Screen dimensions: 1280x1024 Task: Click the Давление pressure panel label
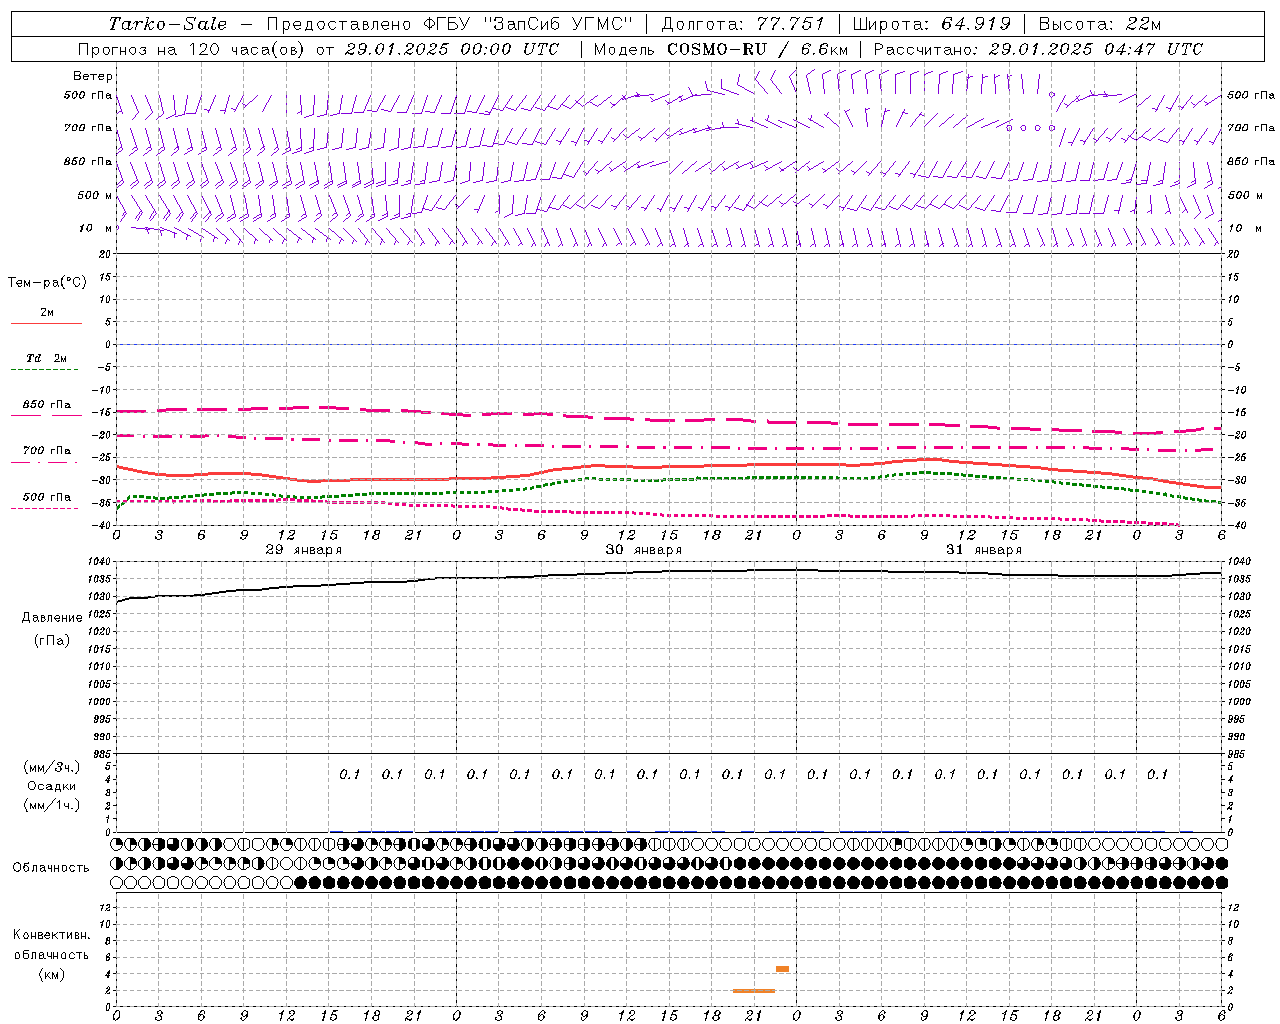point(52,618)
